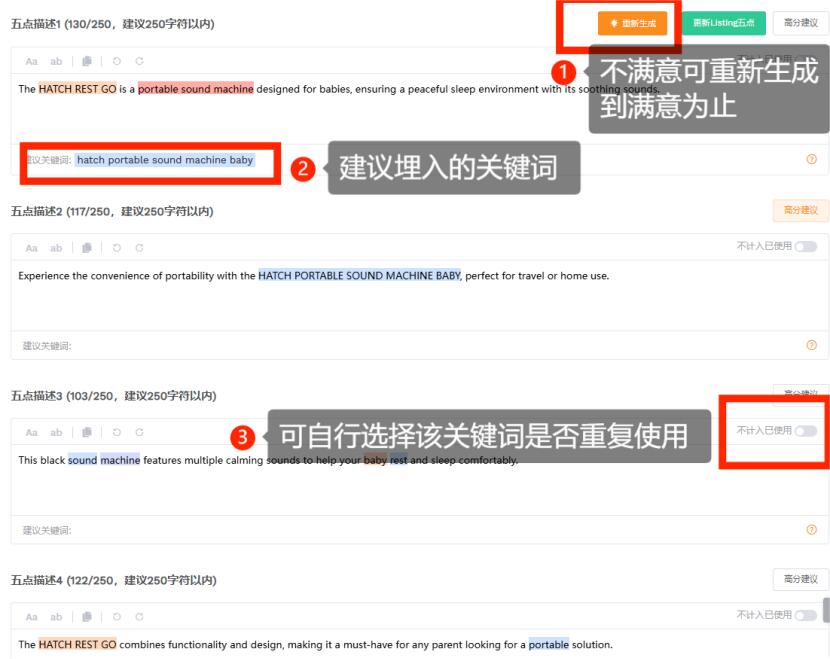Open the help icon in 五点描述1 keyword row
Screen dimensions: 830x659
pyautogui.click(x=811, y=159)
